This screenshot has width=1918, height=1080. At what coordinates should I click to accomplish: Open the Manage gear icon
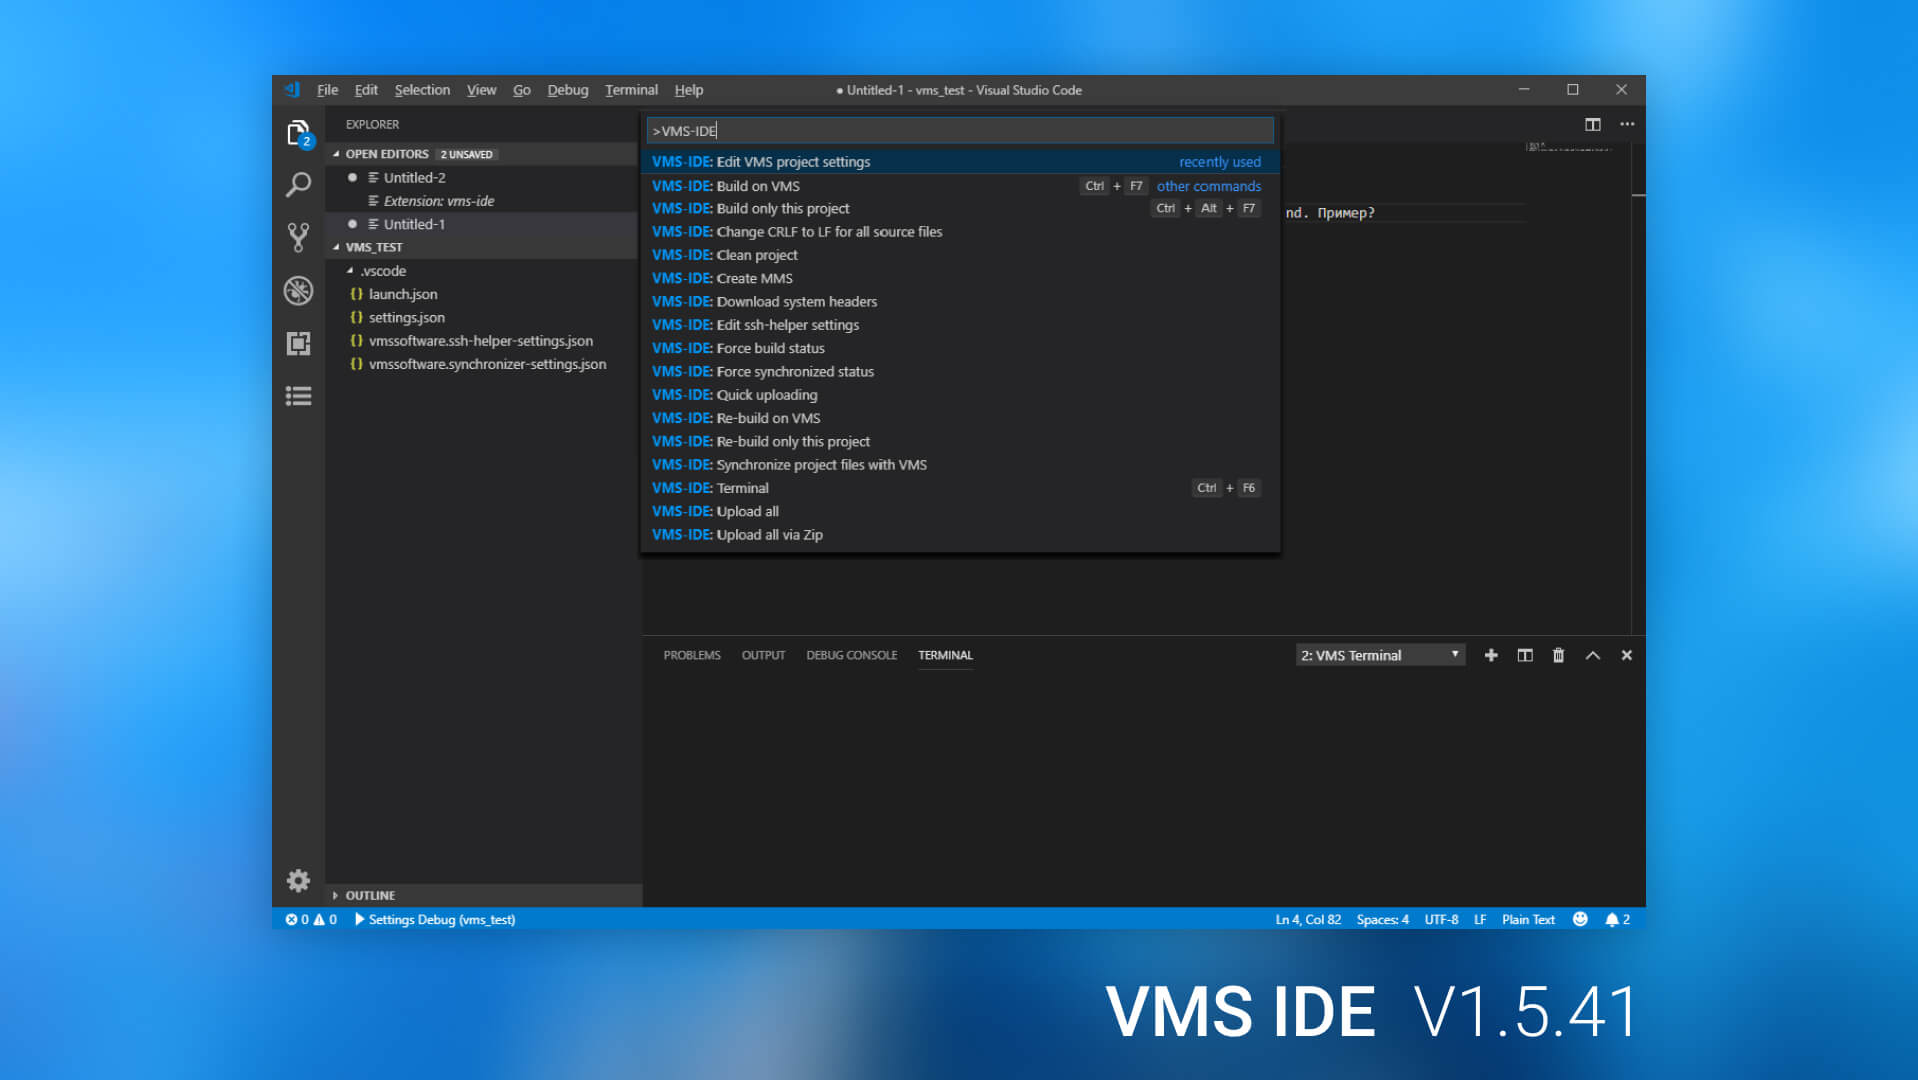point(298,880)
